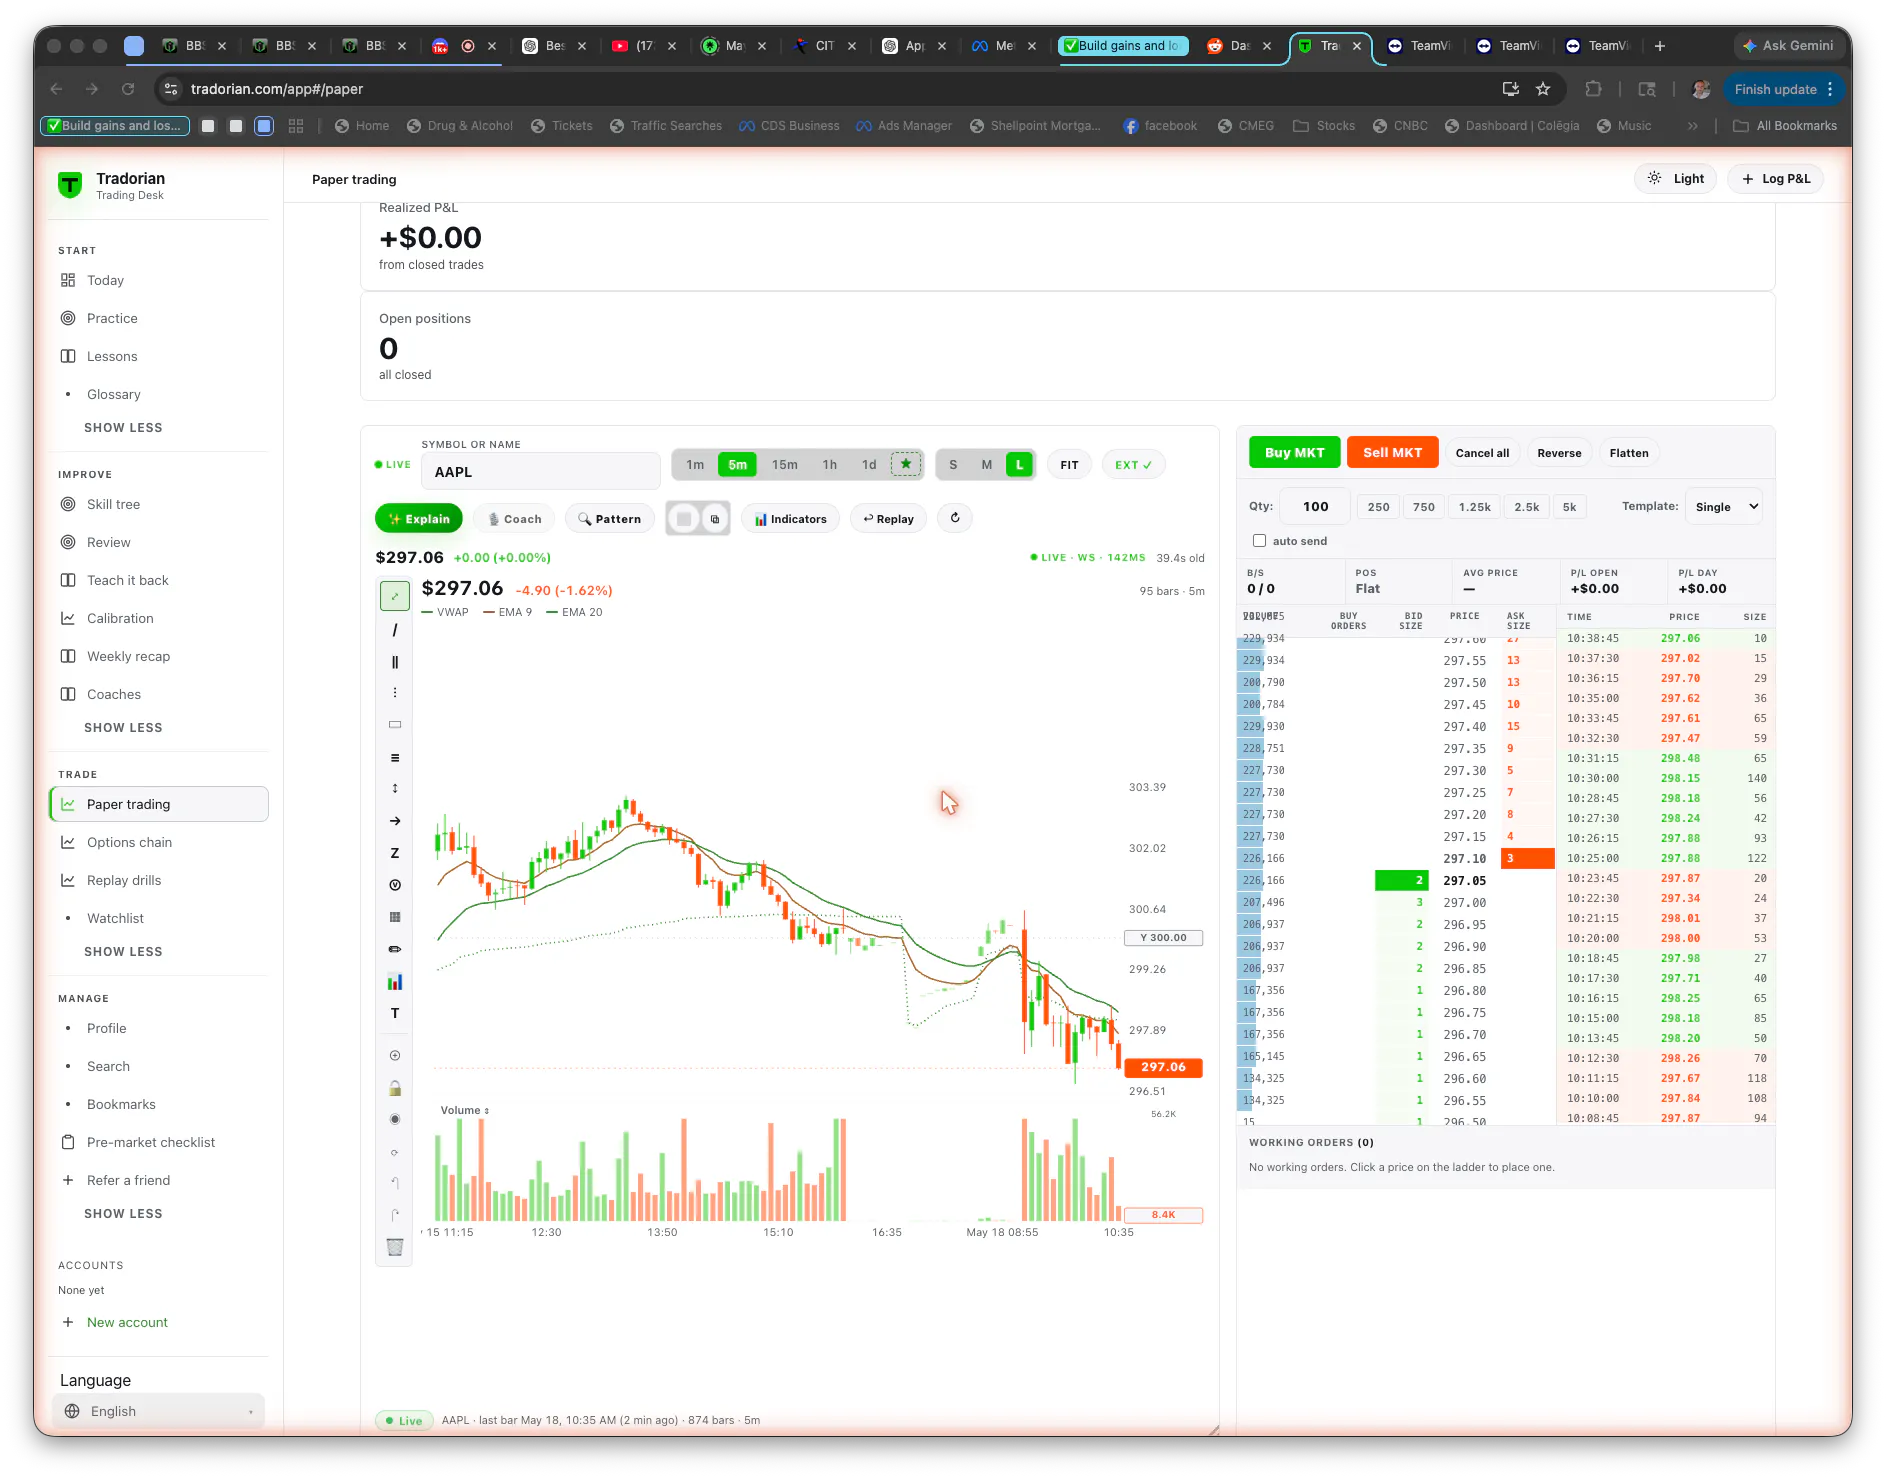Click the Explain button
The height and width of the screenshot is (1478, 1886).
[419, 519]
